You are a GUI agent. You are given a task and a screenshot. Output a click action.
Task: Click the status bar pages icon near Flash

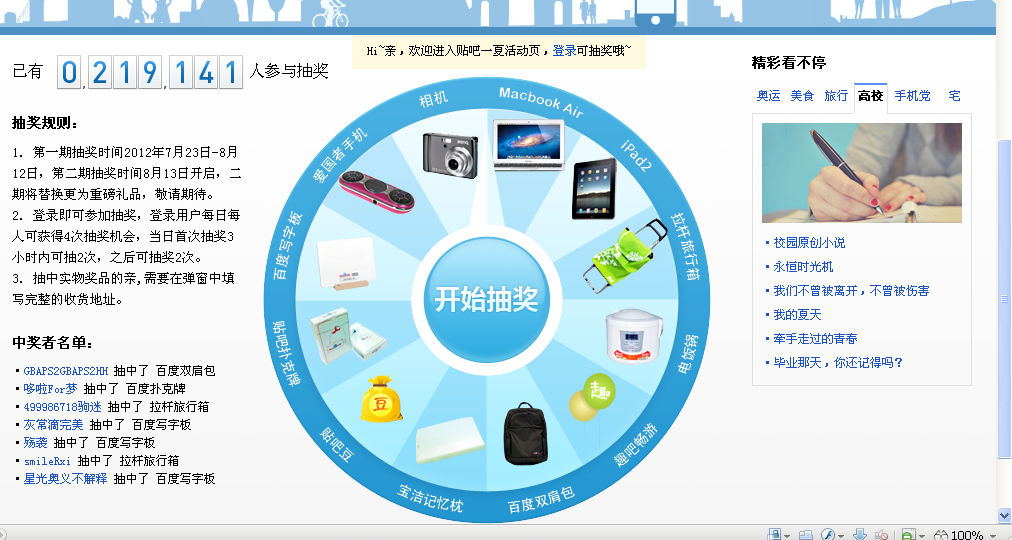805,535
